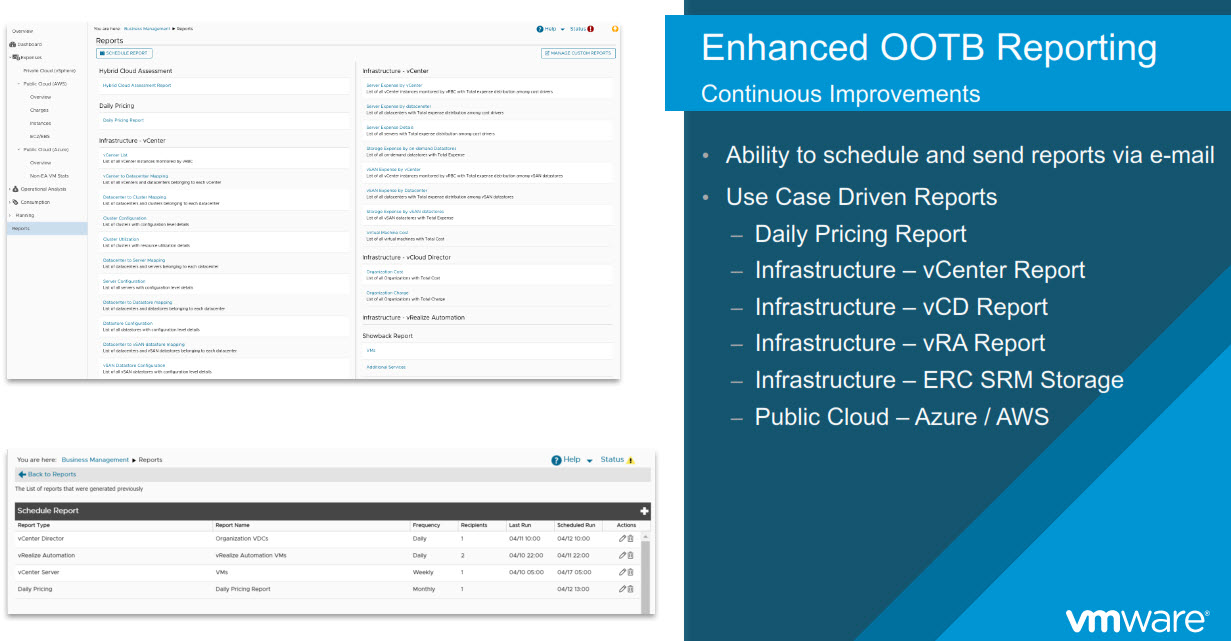Add a new schedule with the plus icon

[644, 511]
